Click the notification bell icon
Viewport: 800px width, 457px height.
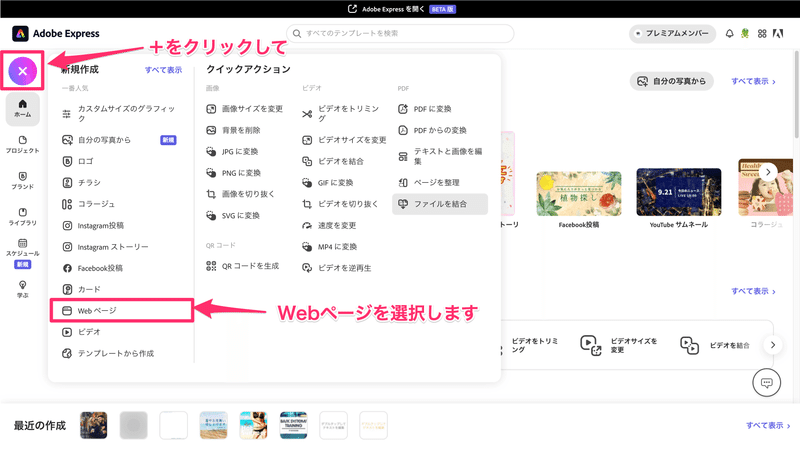click(x=730, y=34)
